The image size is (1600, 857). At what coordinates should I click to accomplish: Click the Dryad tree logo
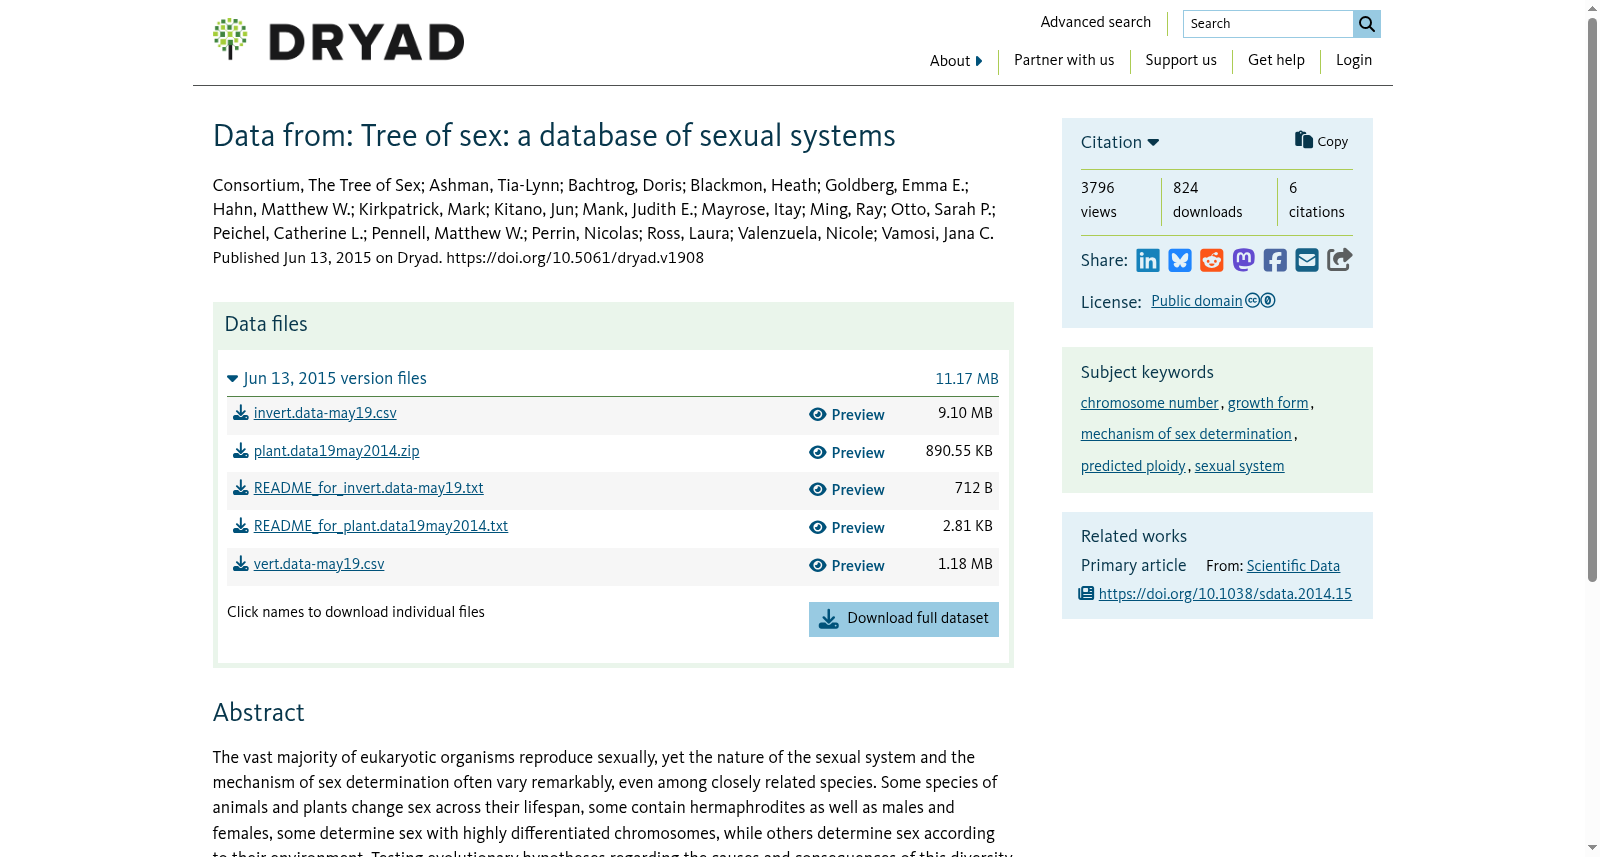[x=230, y=39]
